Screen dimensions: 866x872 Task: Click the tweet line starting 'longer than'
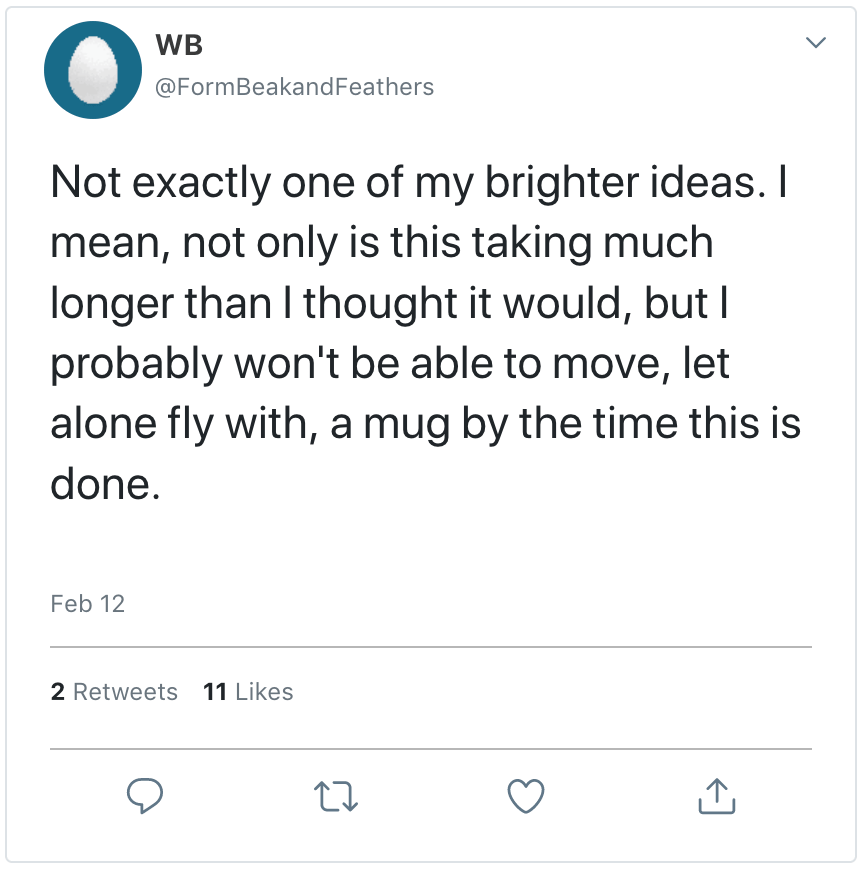pyautogui.click(x=388, y=303)
